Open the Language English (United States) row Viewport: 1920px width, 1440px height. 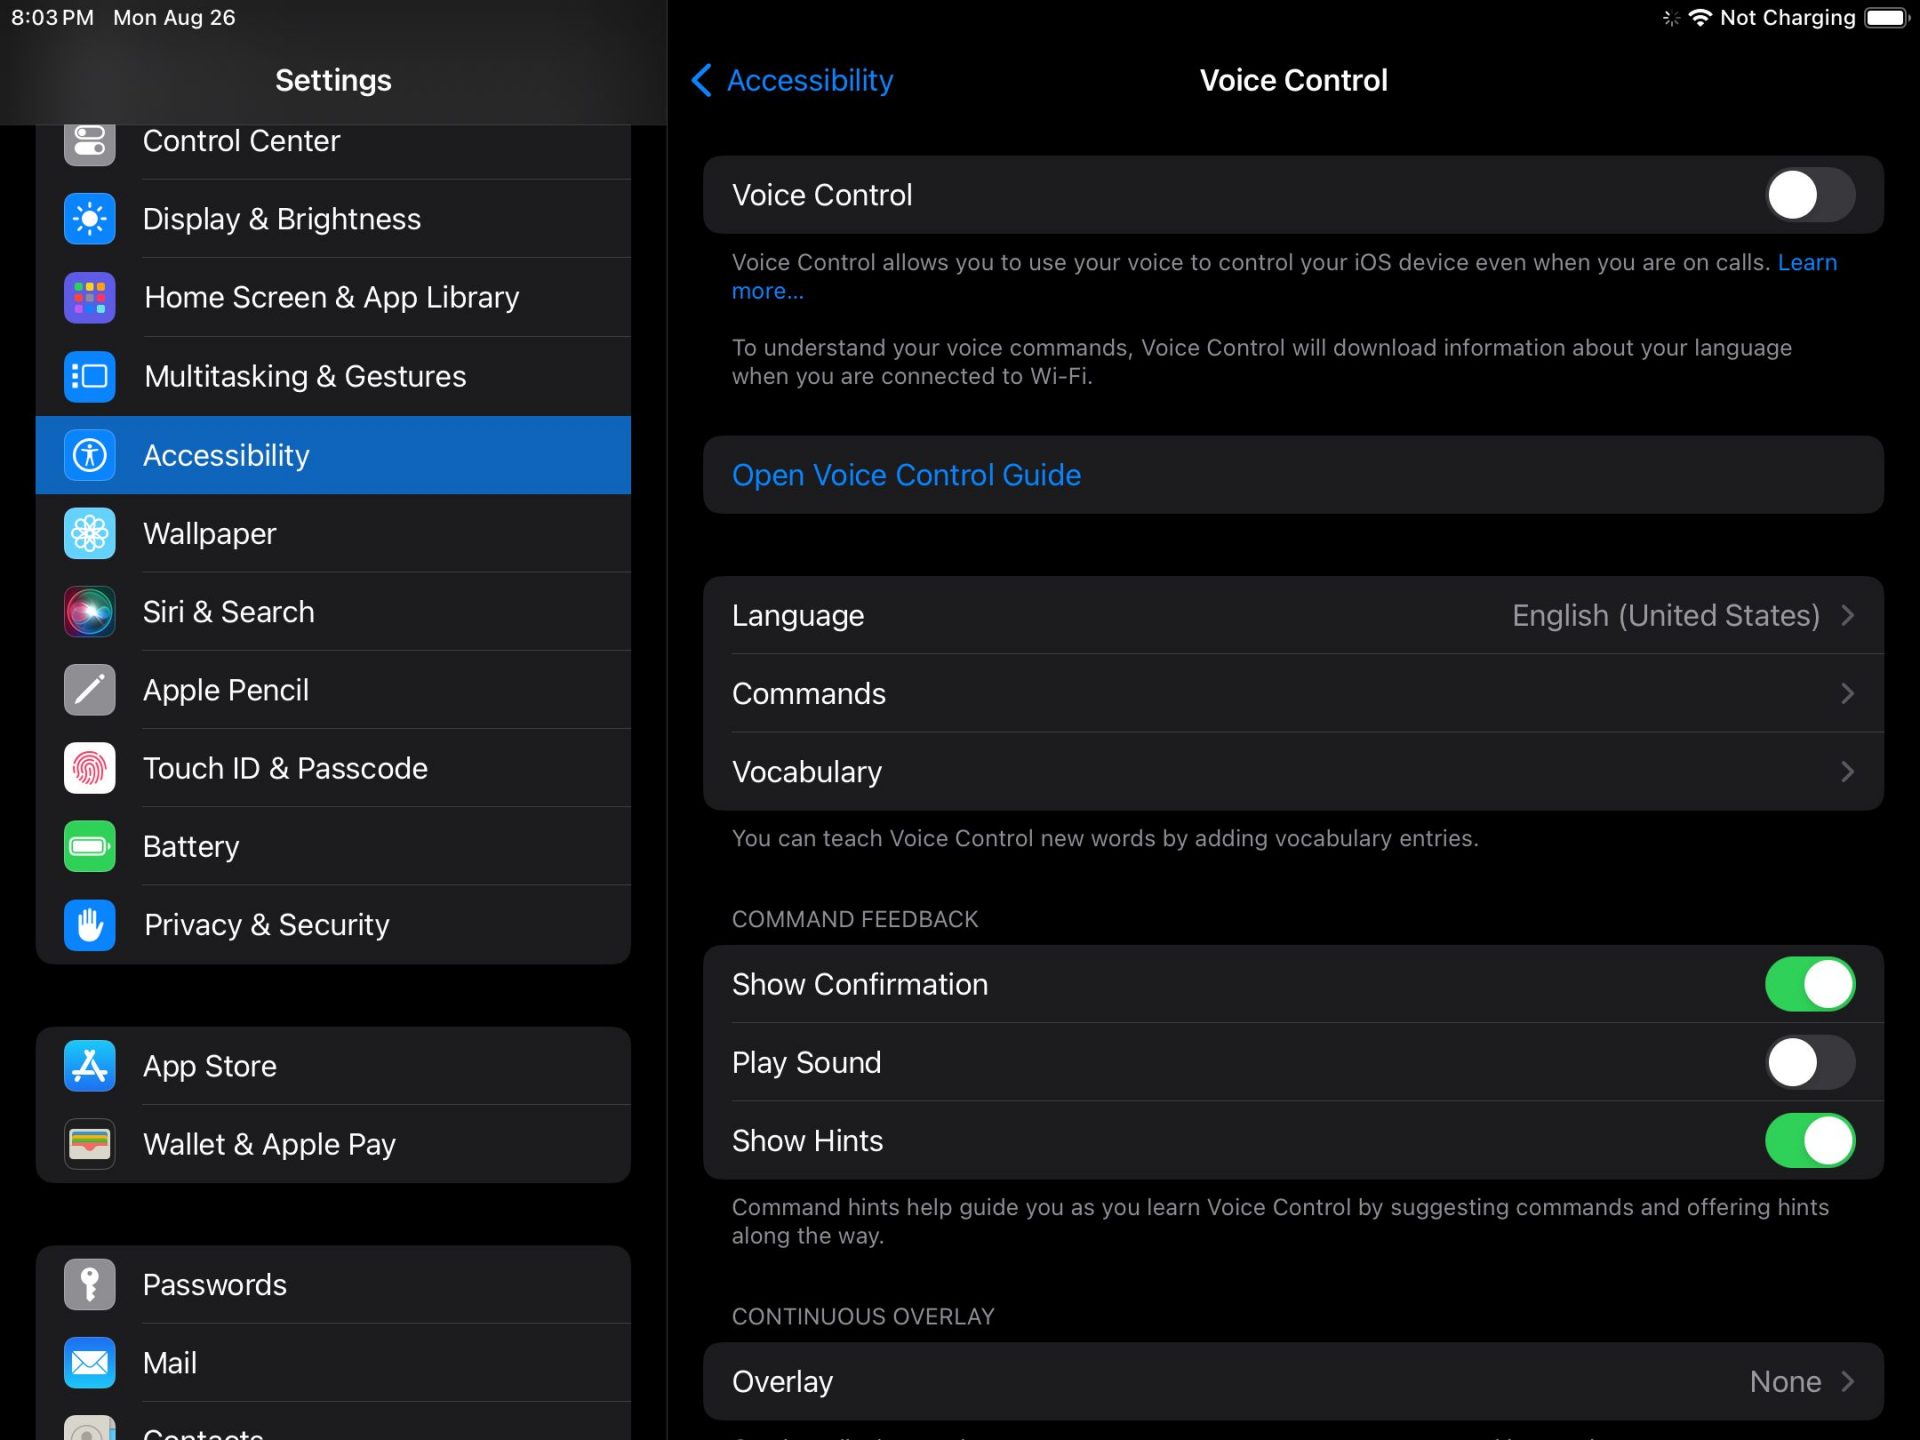pyautogui.click(x=1292, y=615)
